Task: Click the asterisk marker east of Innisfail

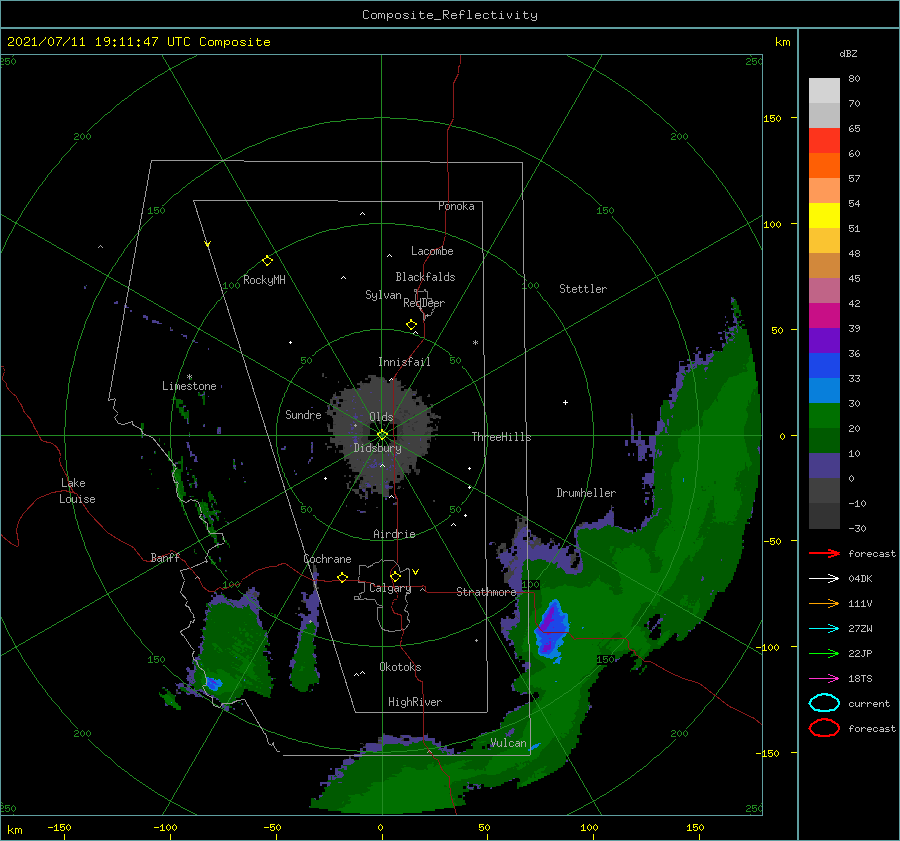Action: tap(475, 343)
